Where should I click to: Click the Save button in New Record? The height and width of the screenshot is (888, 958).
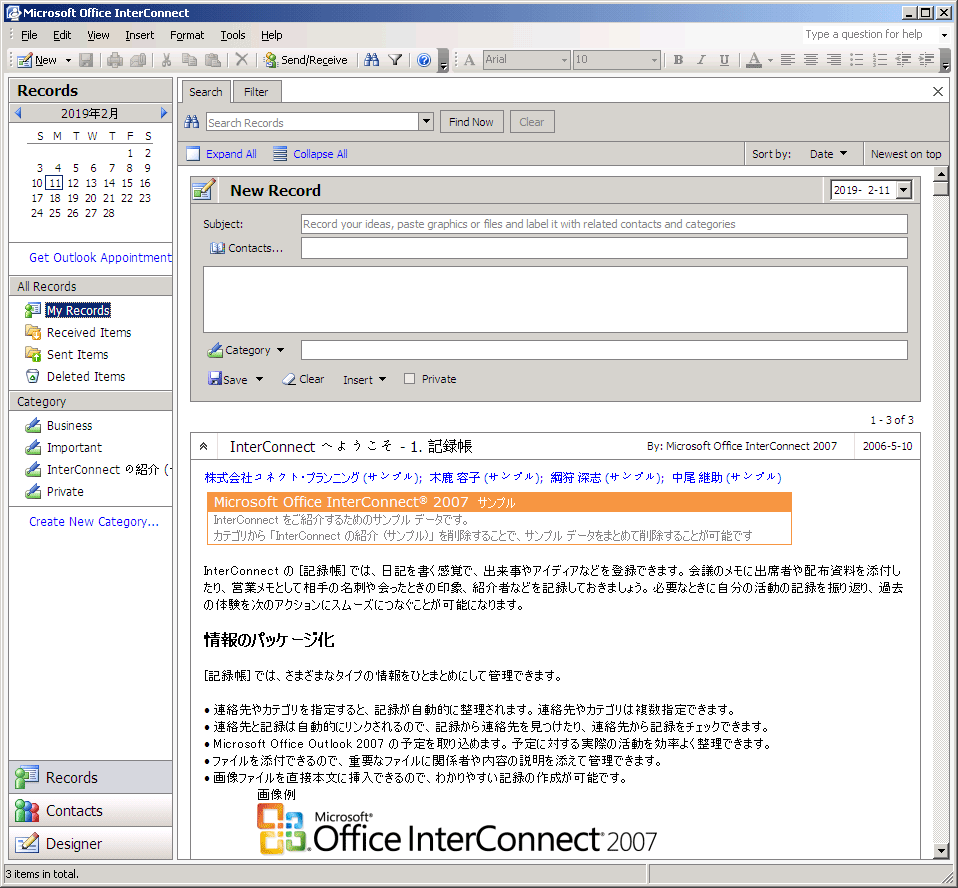pos(228,380)
